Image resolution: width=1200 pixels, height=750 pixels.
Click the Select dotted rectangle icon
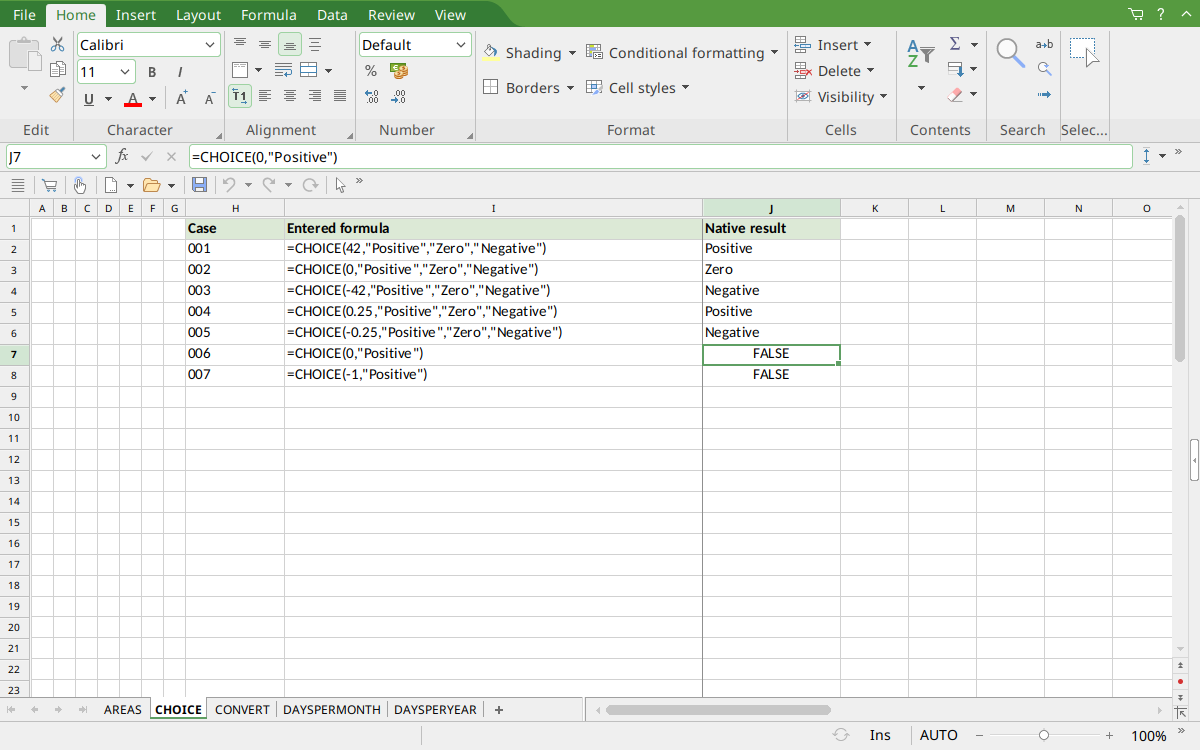[1084, 53]
